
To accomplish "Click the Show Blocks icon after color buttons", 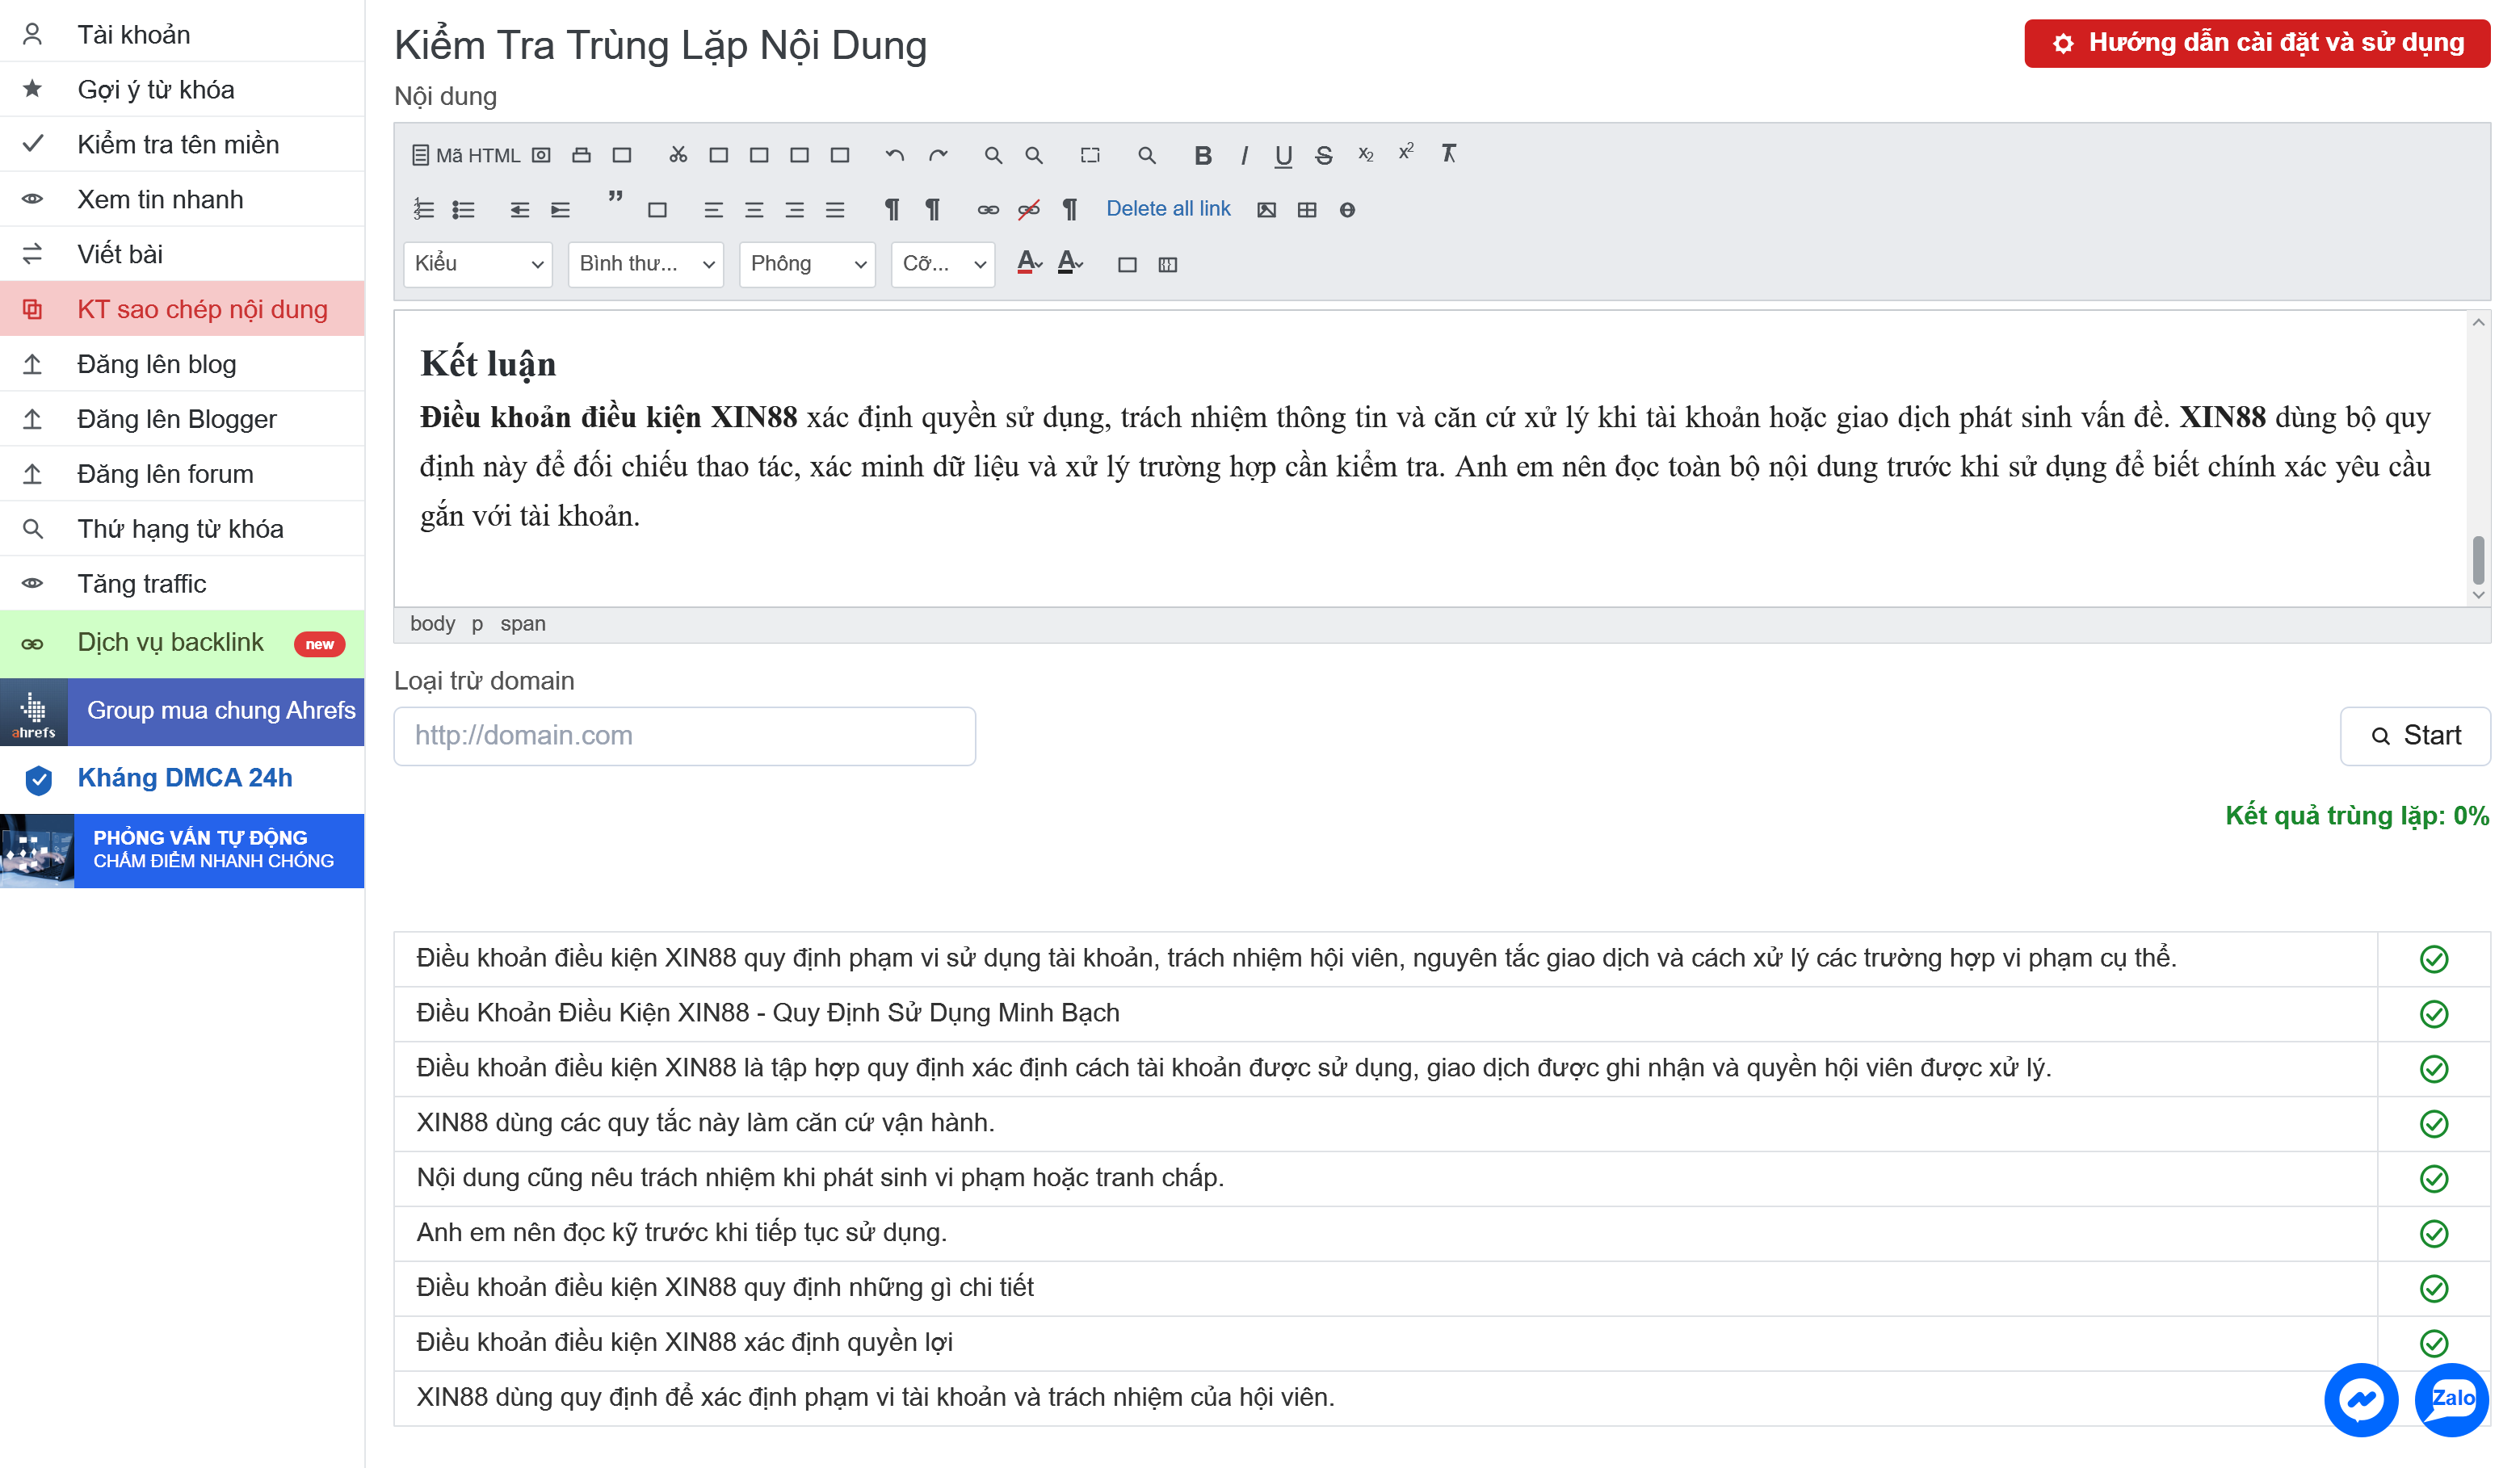I will [1168, 265].
